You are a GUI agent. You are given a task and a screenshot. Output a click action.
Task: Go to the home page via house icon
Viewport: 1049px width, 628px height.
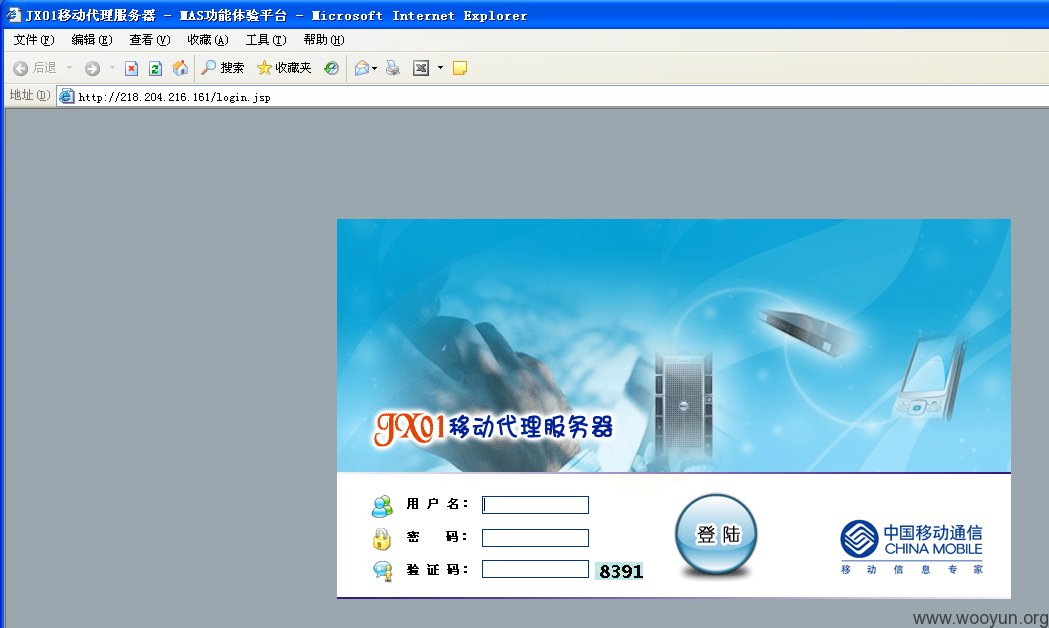(x=180, y=68)
